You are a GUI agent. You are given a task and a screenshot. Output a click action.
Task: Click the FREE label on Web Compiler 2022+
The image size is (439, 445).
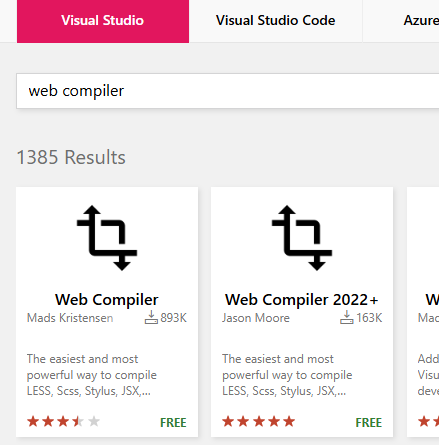click(369, 423)
